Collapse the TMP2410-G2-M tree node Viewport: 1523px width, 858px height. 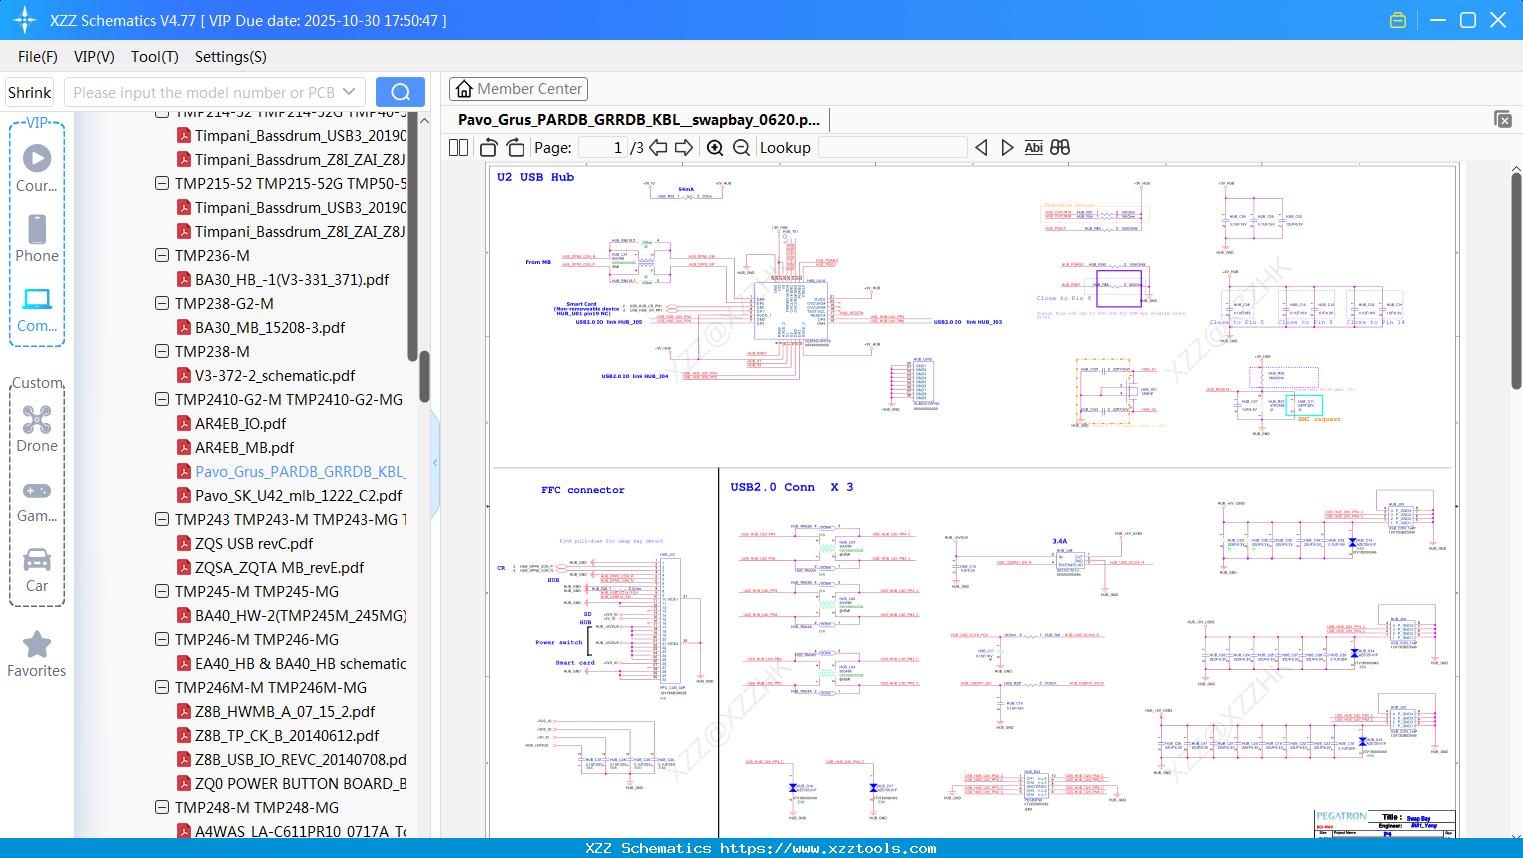162,399
